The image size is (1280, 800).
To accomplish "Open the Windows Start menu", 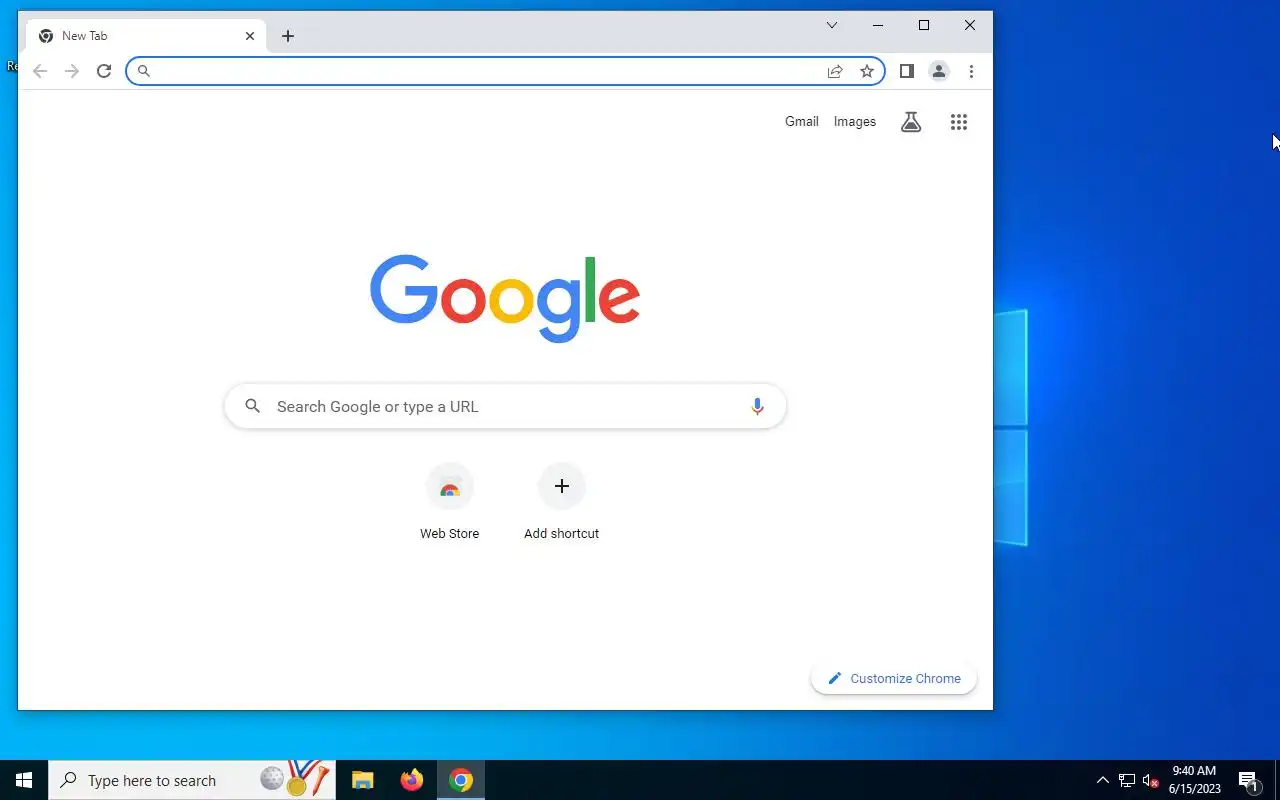I will coord(24,780).
